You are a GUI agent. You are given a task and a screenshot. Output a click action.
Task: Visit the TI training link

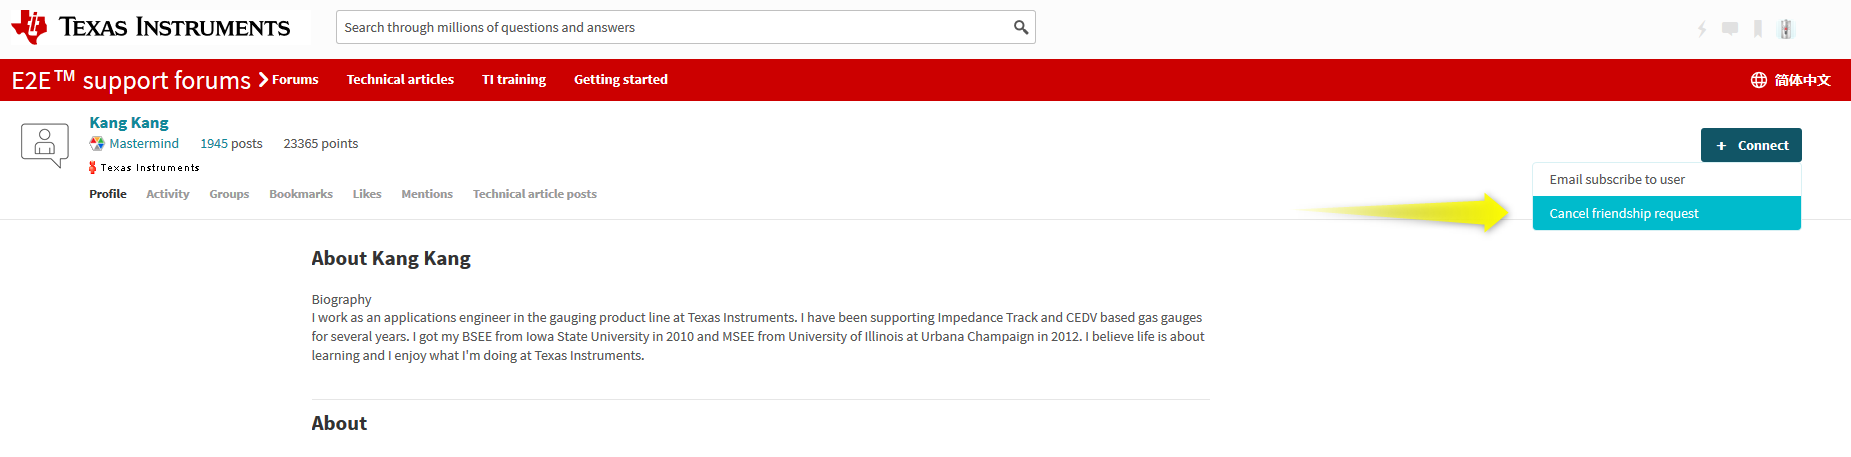pyautogui.click(x=514, y=80)
